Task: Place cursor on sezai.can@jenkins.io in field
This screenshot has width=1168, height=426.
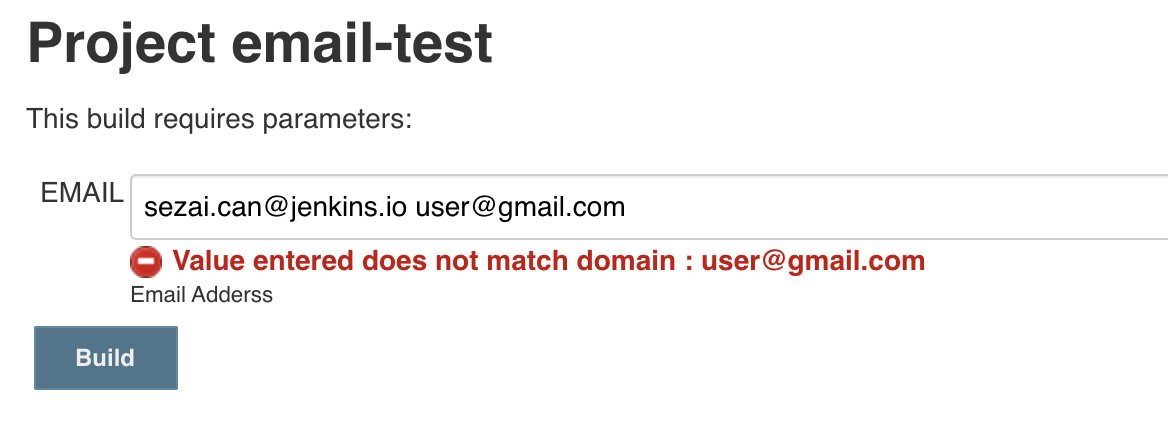Action: (276, 207)
